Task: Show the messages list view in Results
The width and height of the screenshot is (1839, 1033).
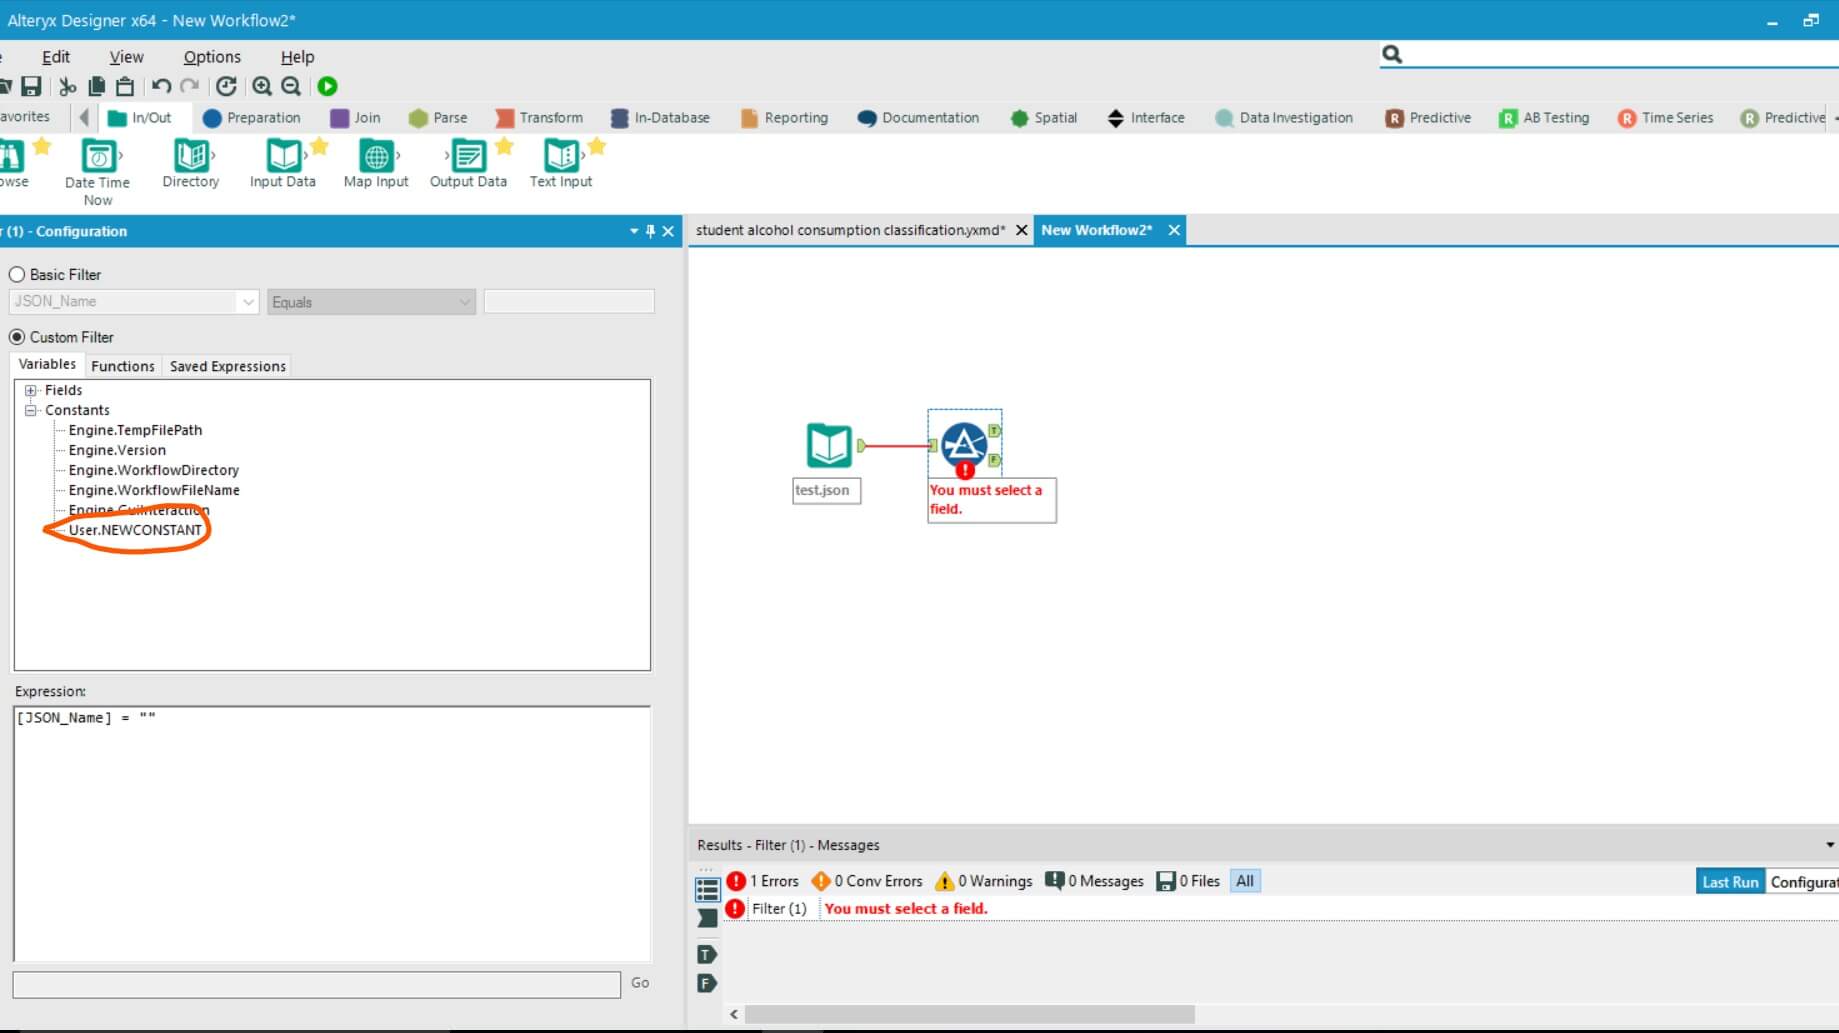Action: click(x=708, y=889)
